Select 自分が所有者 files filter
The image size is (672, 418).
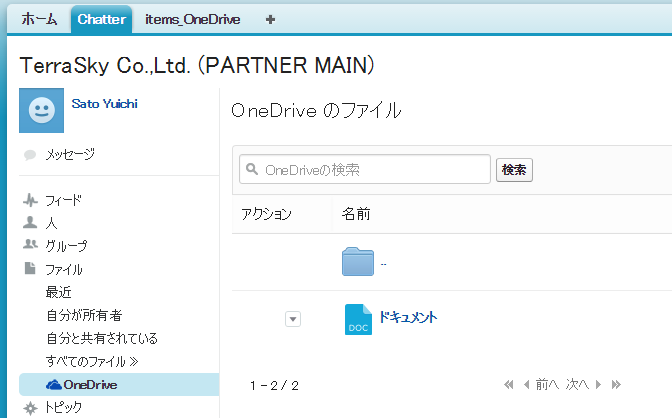pos(84,316)
